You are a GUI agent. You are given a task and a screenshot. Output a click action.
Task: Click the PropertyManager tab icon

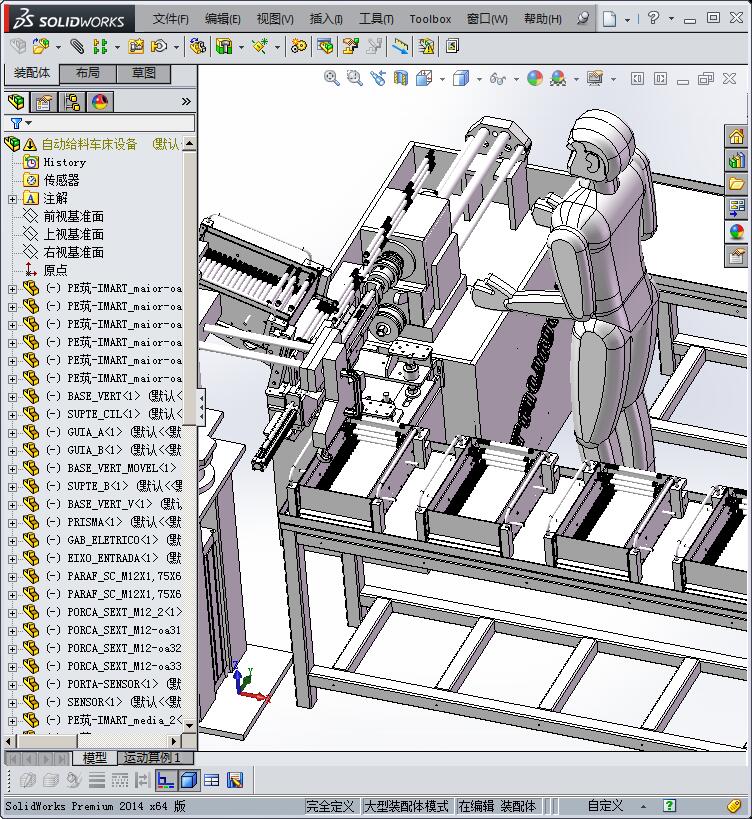pyautogui.click(x=44, y=102)
